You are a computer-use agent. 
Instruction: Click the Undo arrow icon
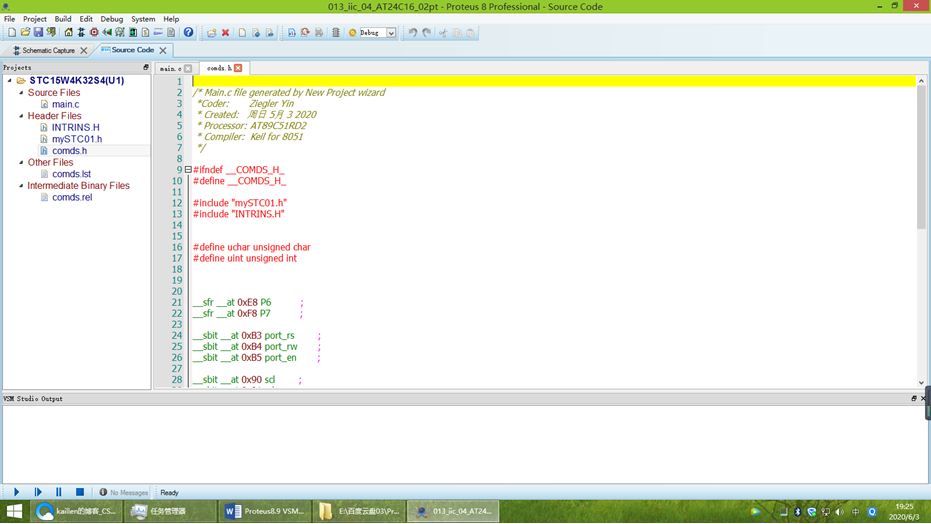(x=413, y=33)
